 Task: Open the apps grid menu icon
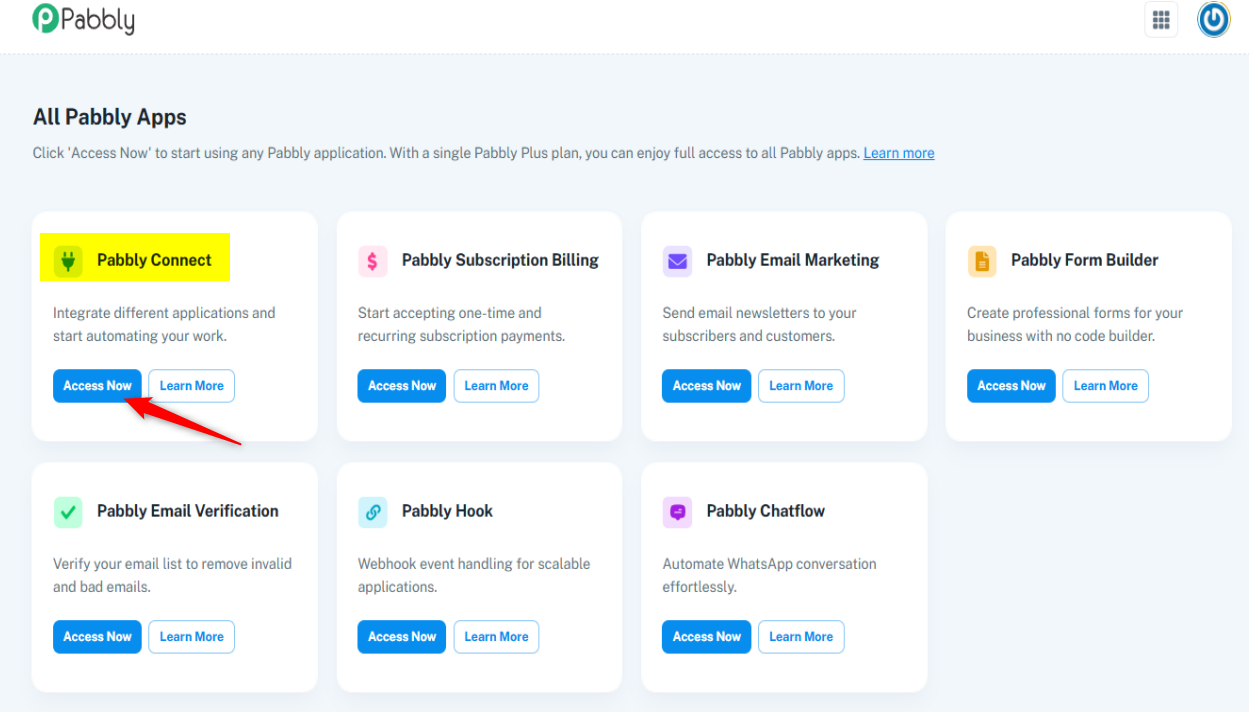click(x=1161, y=20)
